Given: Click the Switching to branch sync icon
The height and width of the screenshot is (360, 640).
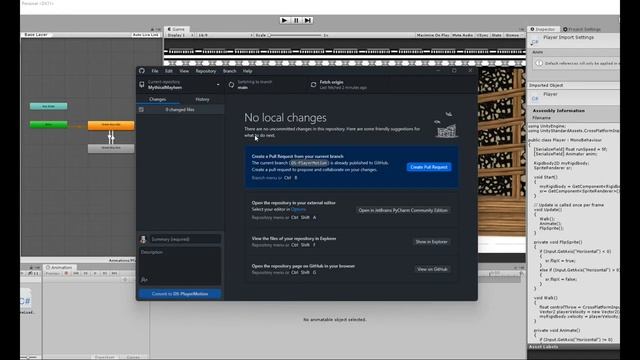Looking at the screenshot, I should pos(231,84).
